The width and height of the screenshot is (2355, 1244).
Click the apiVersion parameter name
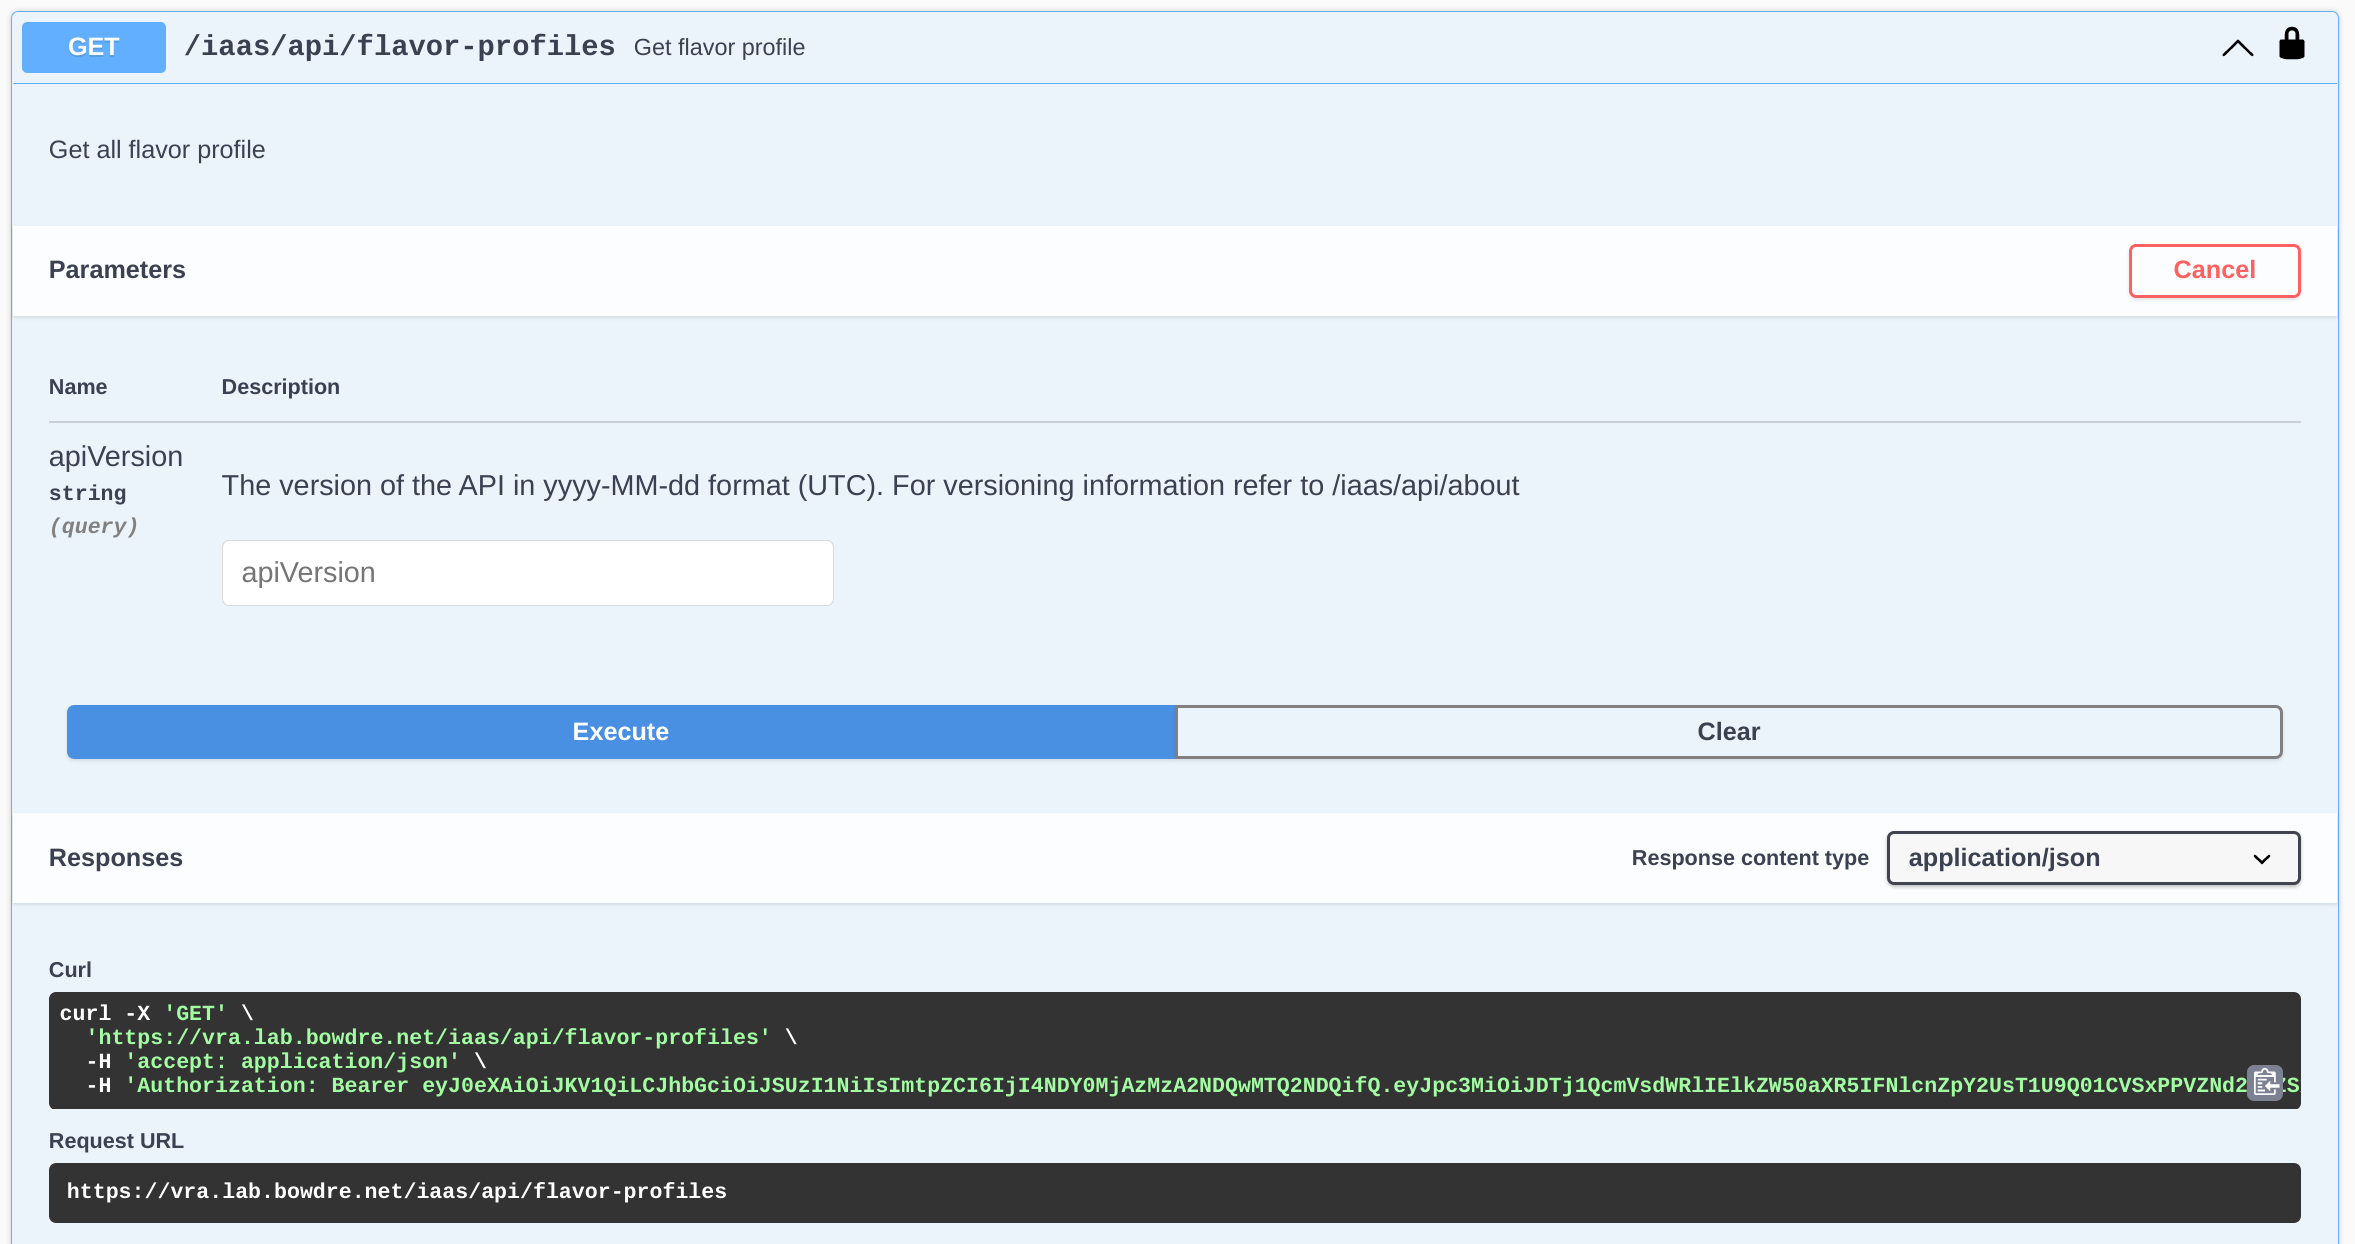point(116,457)
